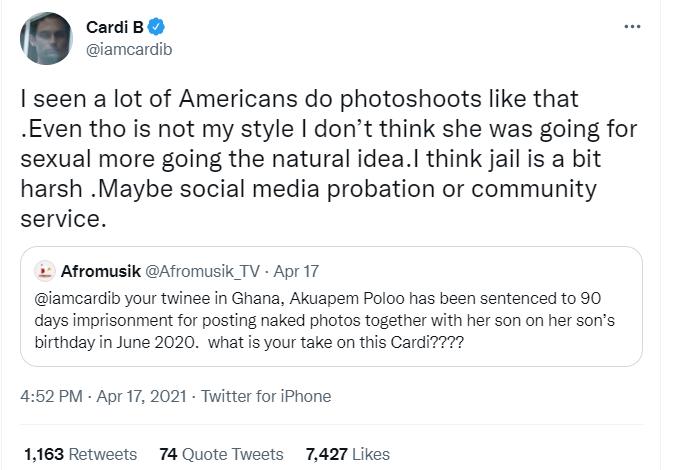Click the @Afromusik_TV handle

coord(203,270)
